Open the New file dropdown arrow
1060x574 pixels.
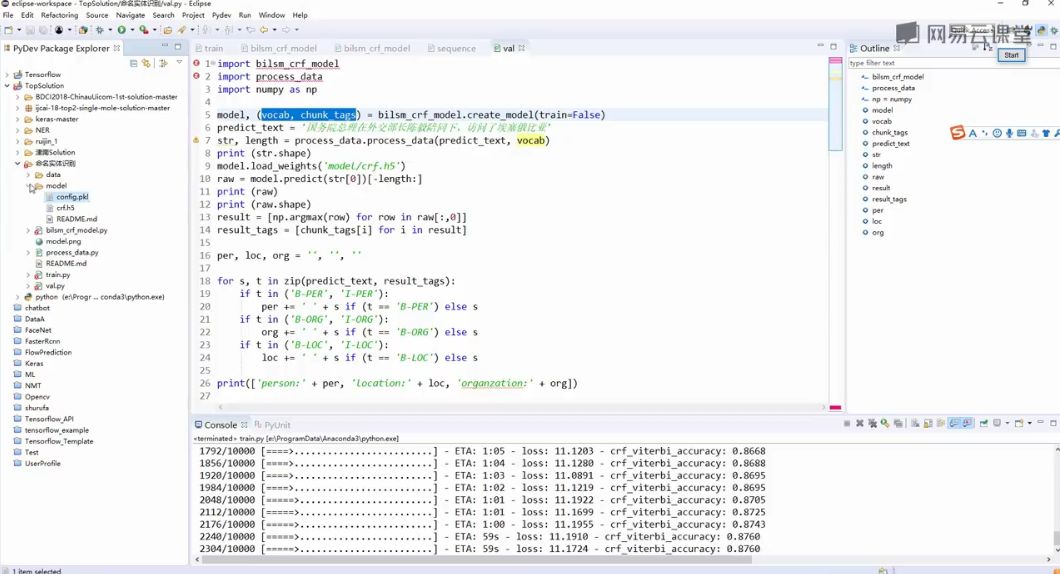pos(18,30)
